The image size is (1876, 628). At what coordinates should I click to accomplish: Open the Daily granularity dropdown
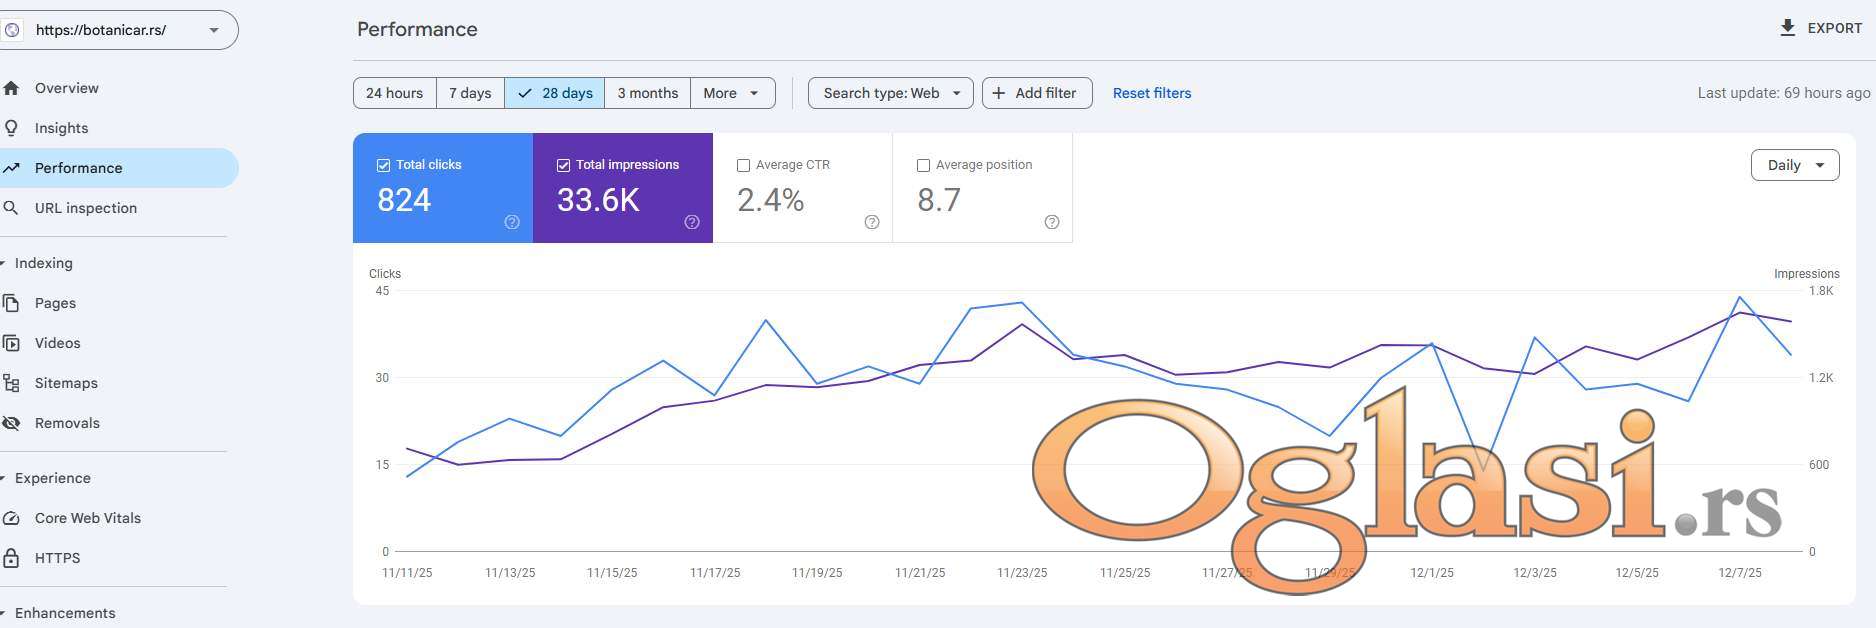click(x=1794, y=165)
